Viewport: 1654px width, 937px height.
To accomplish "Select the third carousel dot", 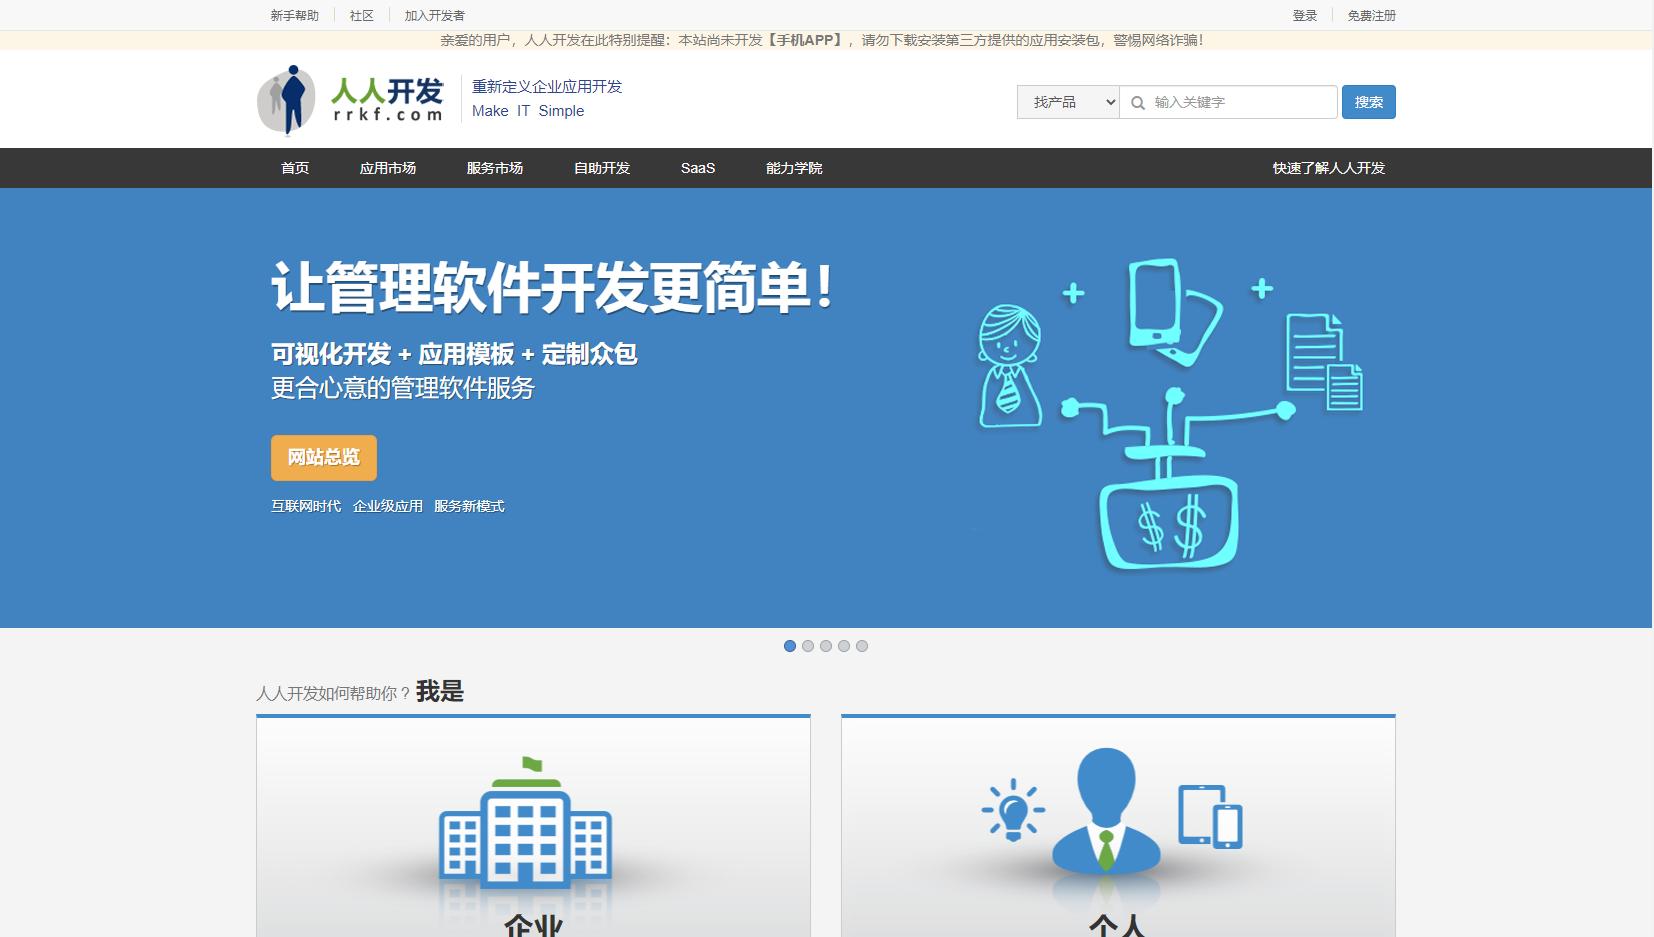I will (826, 646).
